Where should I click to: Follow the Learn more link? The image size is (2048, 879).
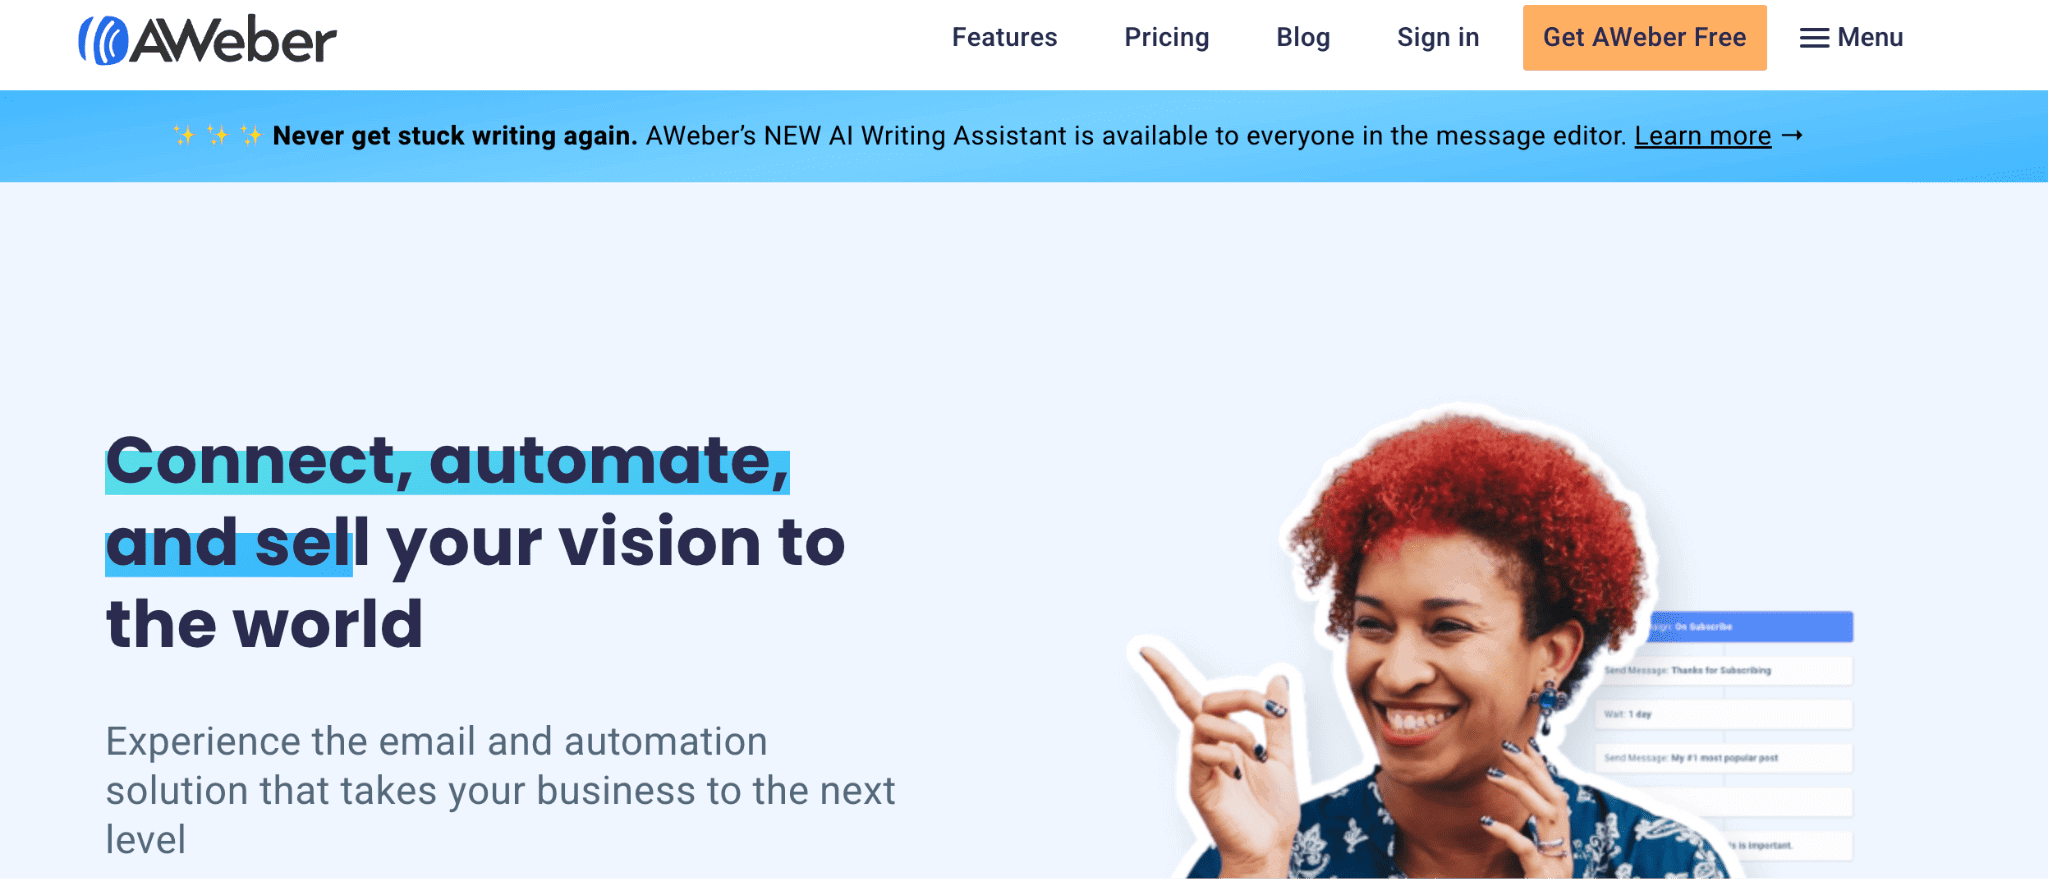pyautogui.click(x=1702, y=135)
